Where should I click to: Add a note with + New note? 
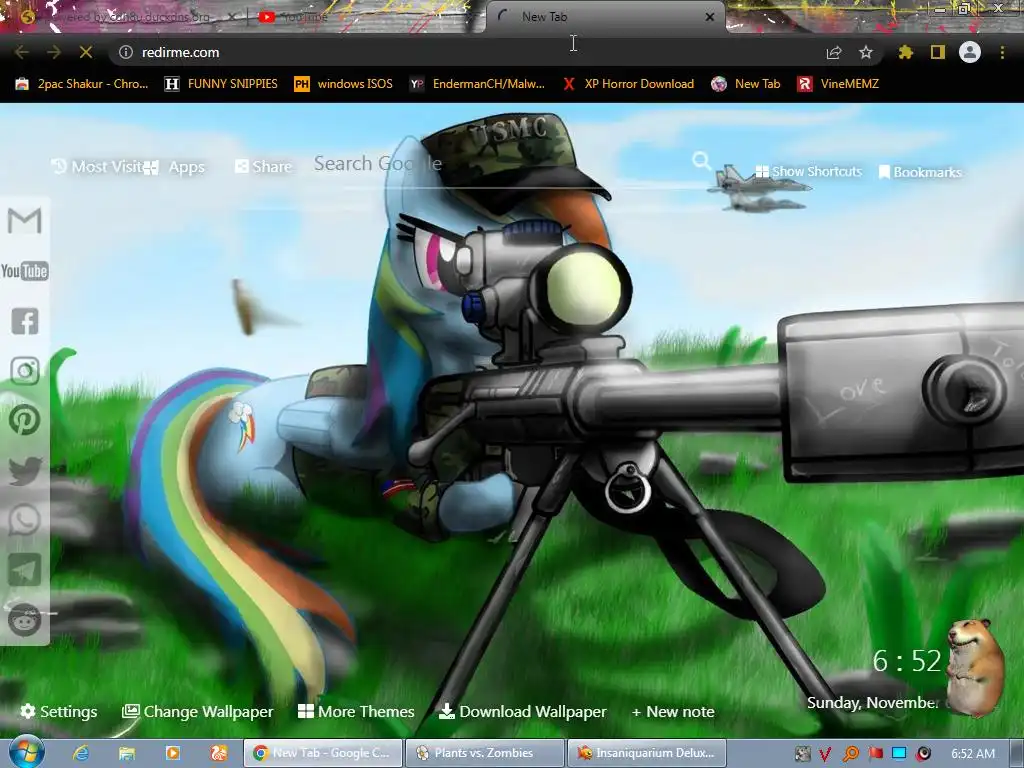tap(673, 711)
